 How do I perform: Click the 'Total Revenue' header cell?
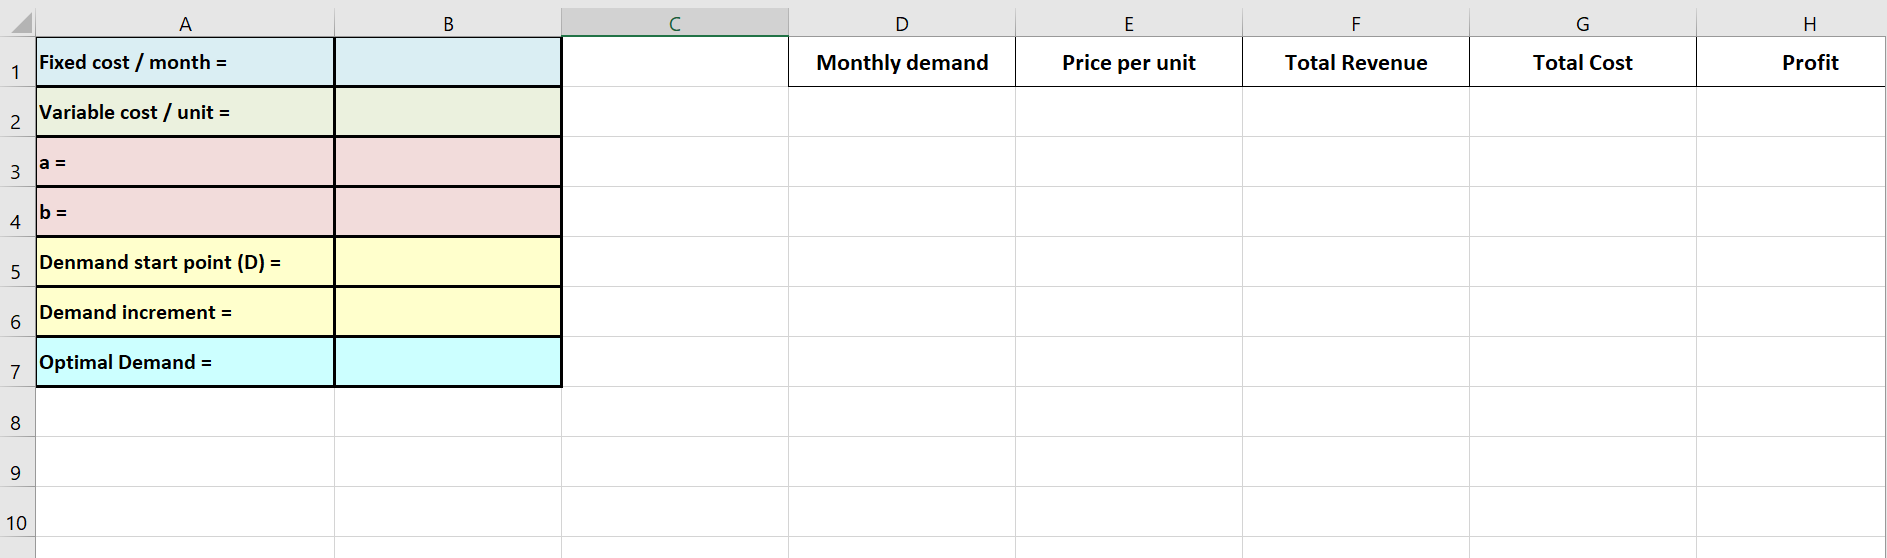[x=1356, y=62]
